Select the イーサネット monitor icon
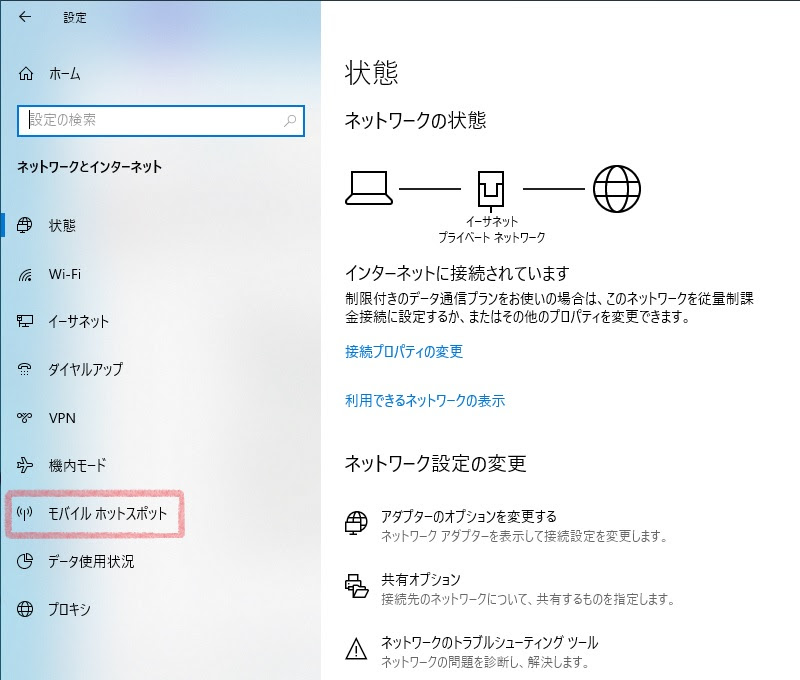This screenshot has width=800, height=680. point(24,321)
